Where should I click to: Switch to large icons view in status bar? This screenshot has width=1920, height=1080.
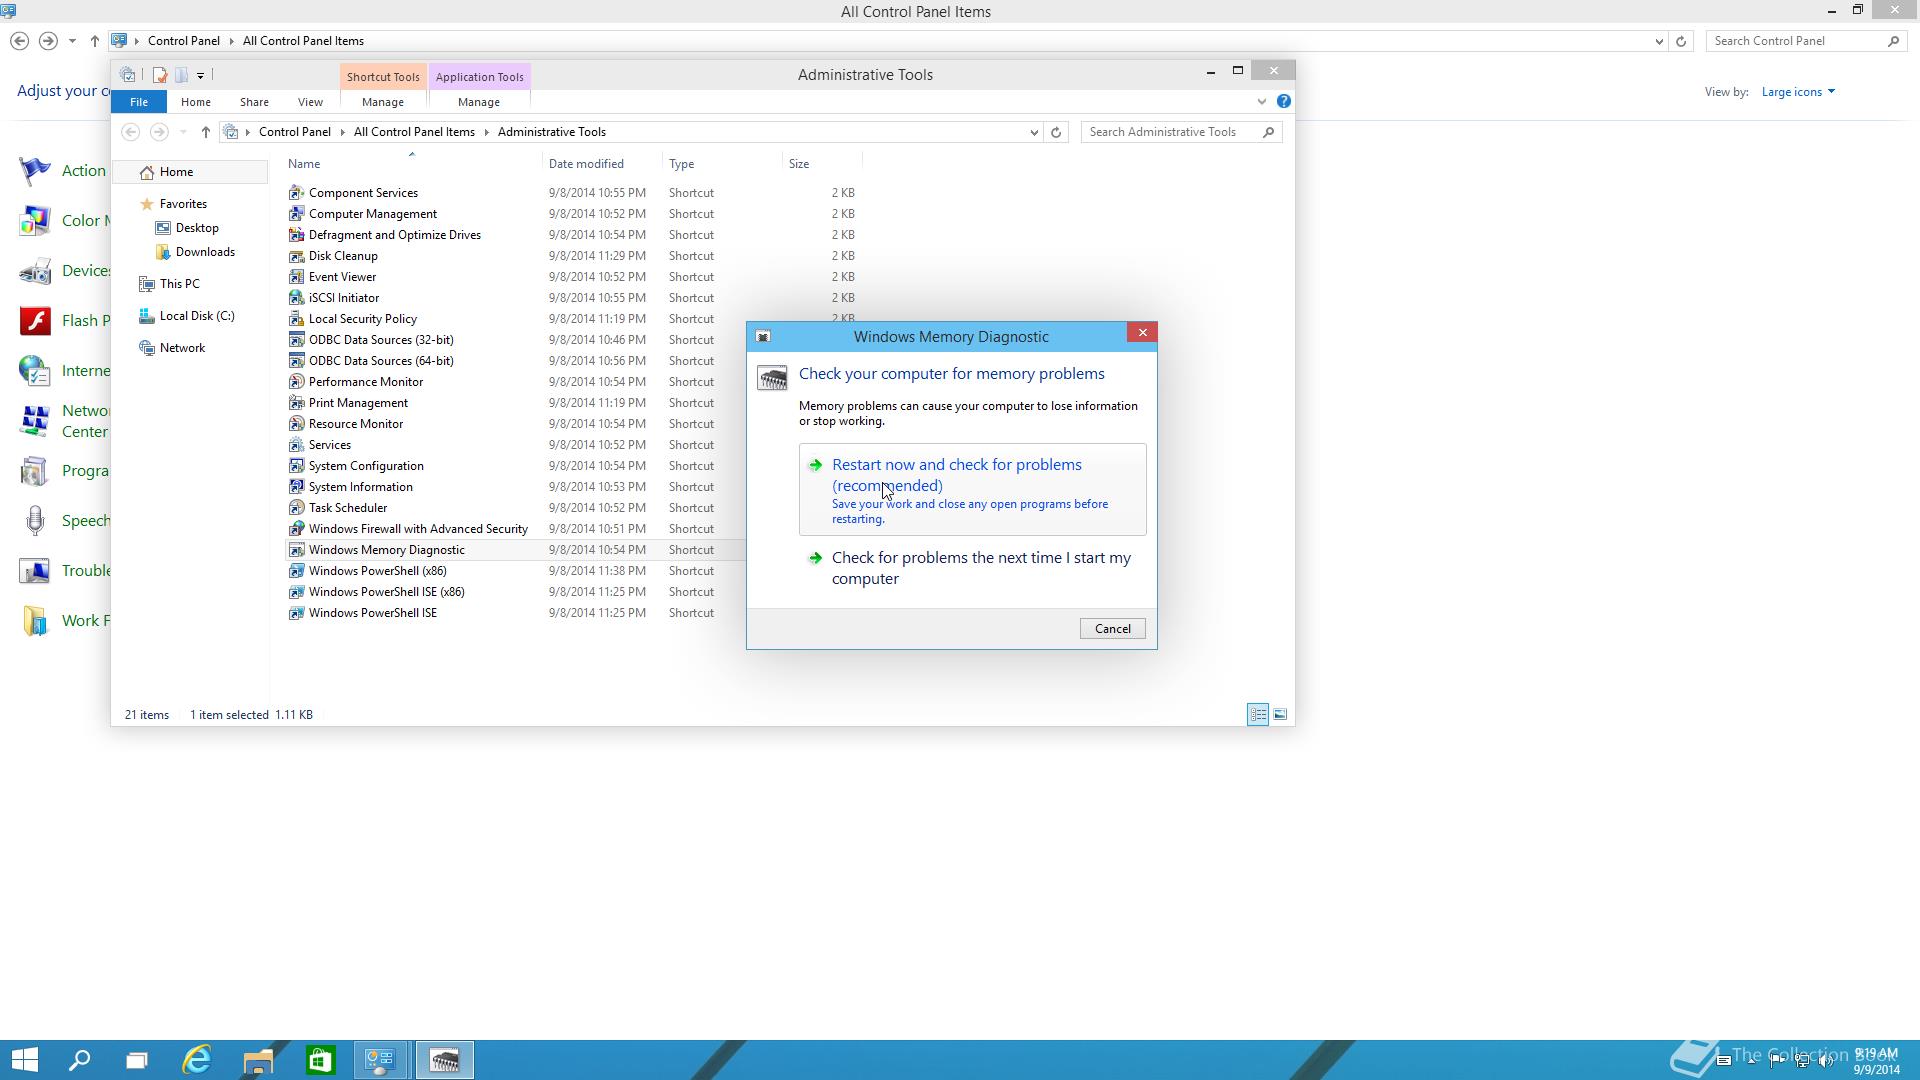coord(1280,714)
